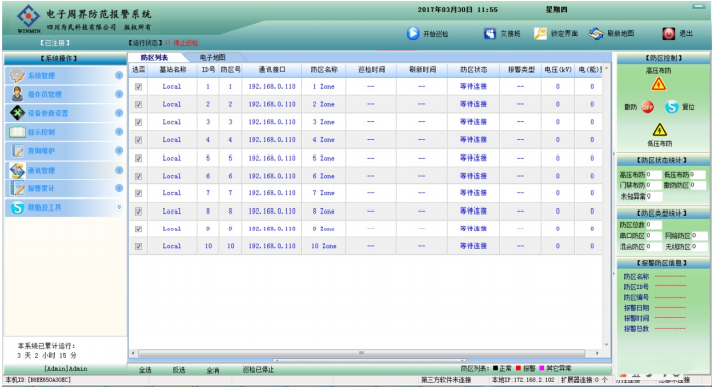Click the 设备参数设置 black diamond icon

(17, 113)
